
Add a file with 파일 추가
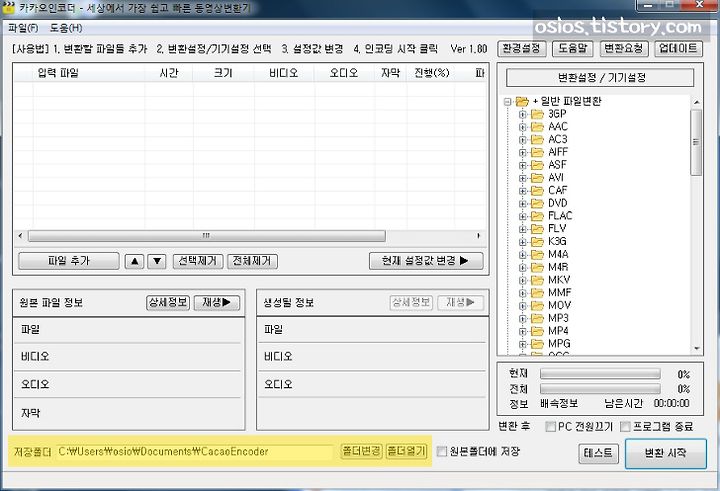pos(69,261)
